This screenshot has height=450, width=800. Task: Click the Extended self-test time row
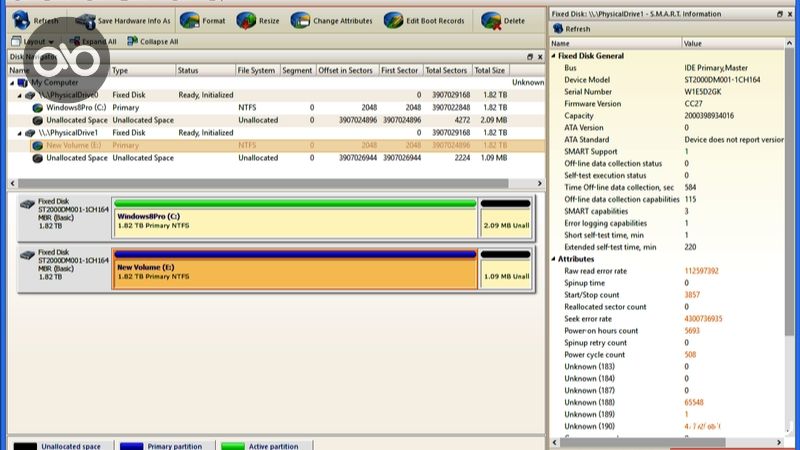tap(667, 247)
